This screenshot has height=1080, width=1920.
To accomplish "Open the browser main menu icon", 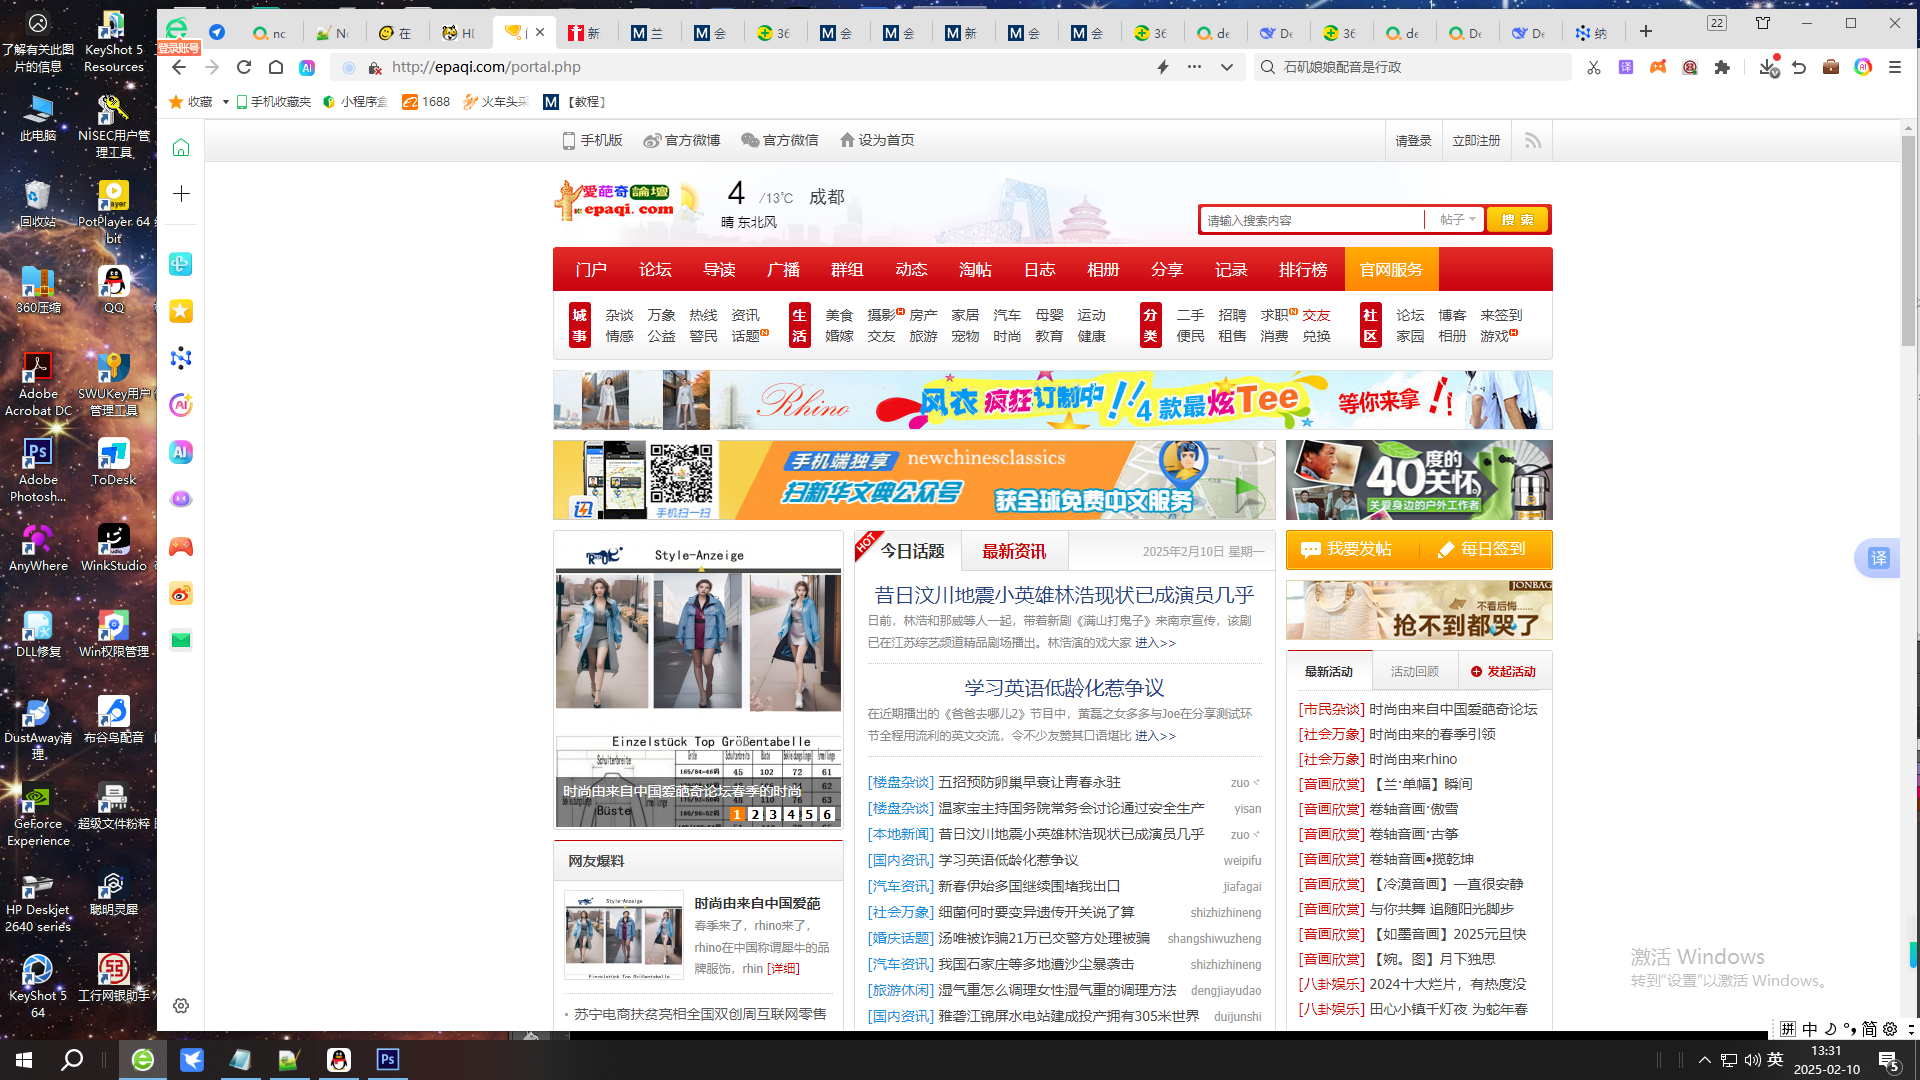I will tap(1895, 67).
